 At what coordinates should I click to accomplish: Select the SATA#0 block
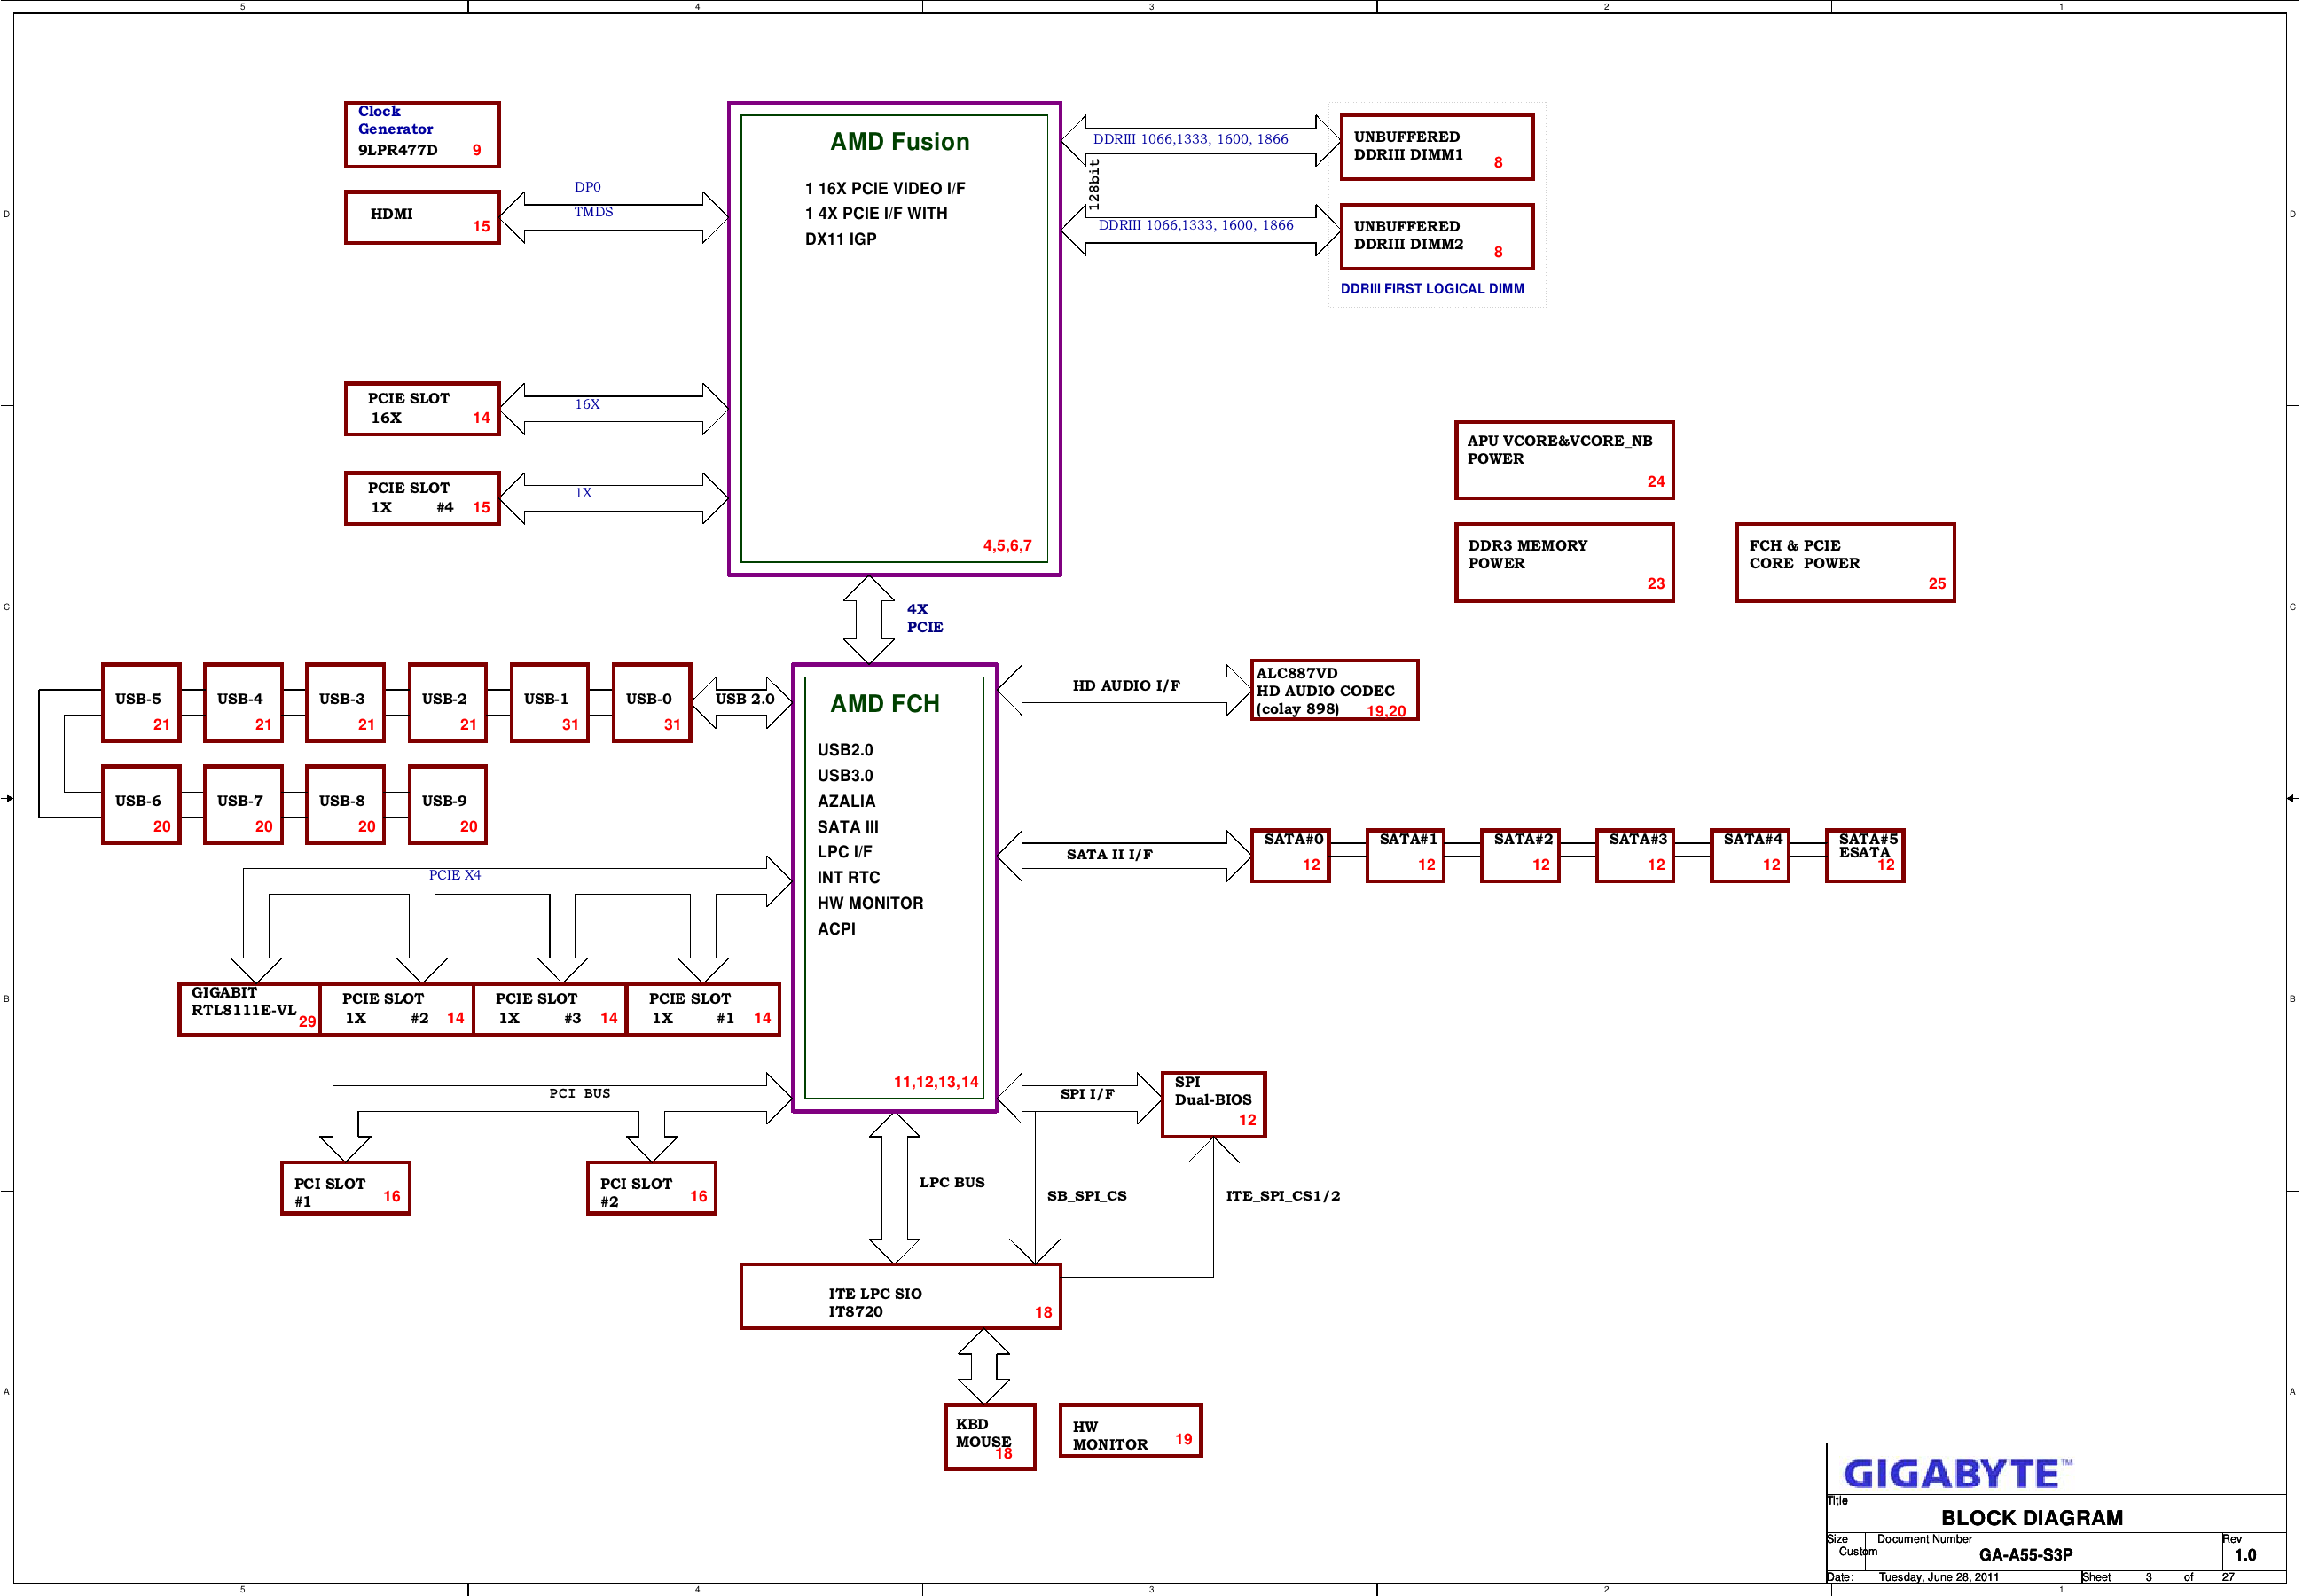1290,856
